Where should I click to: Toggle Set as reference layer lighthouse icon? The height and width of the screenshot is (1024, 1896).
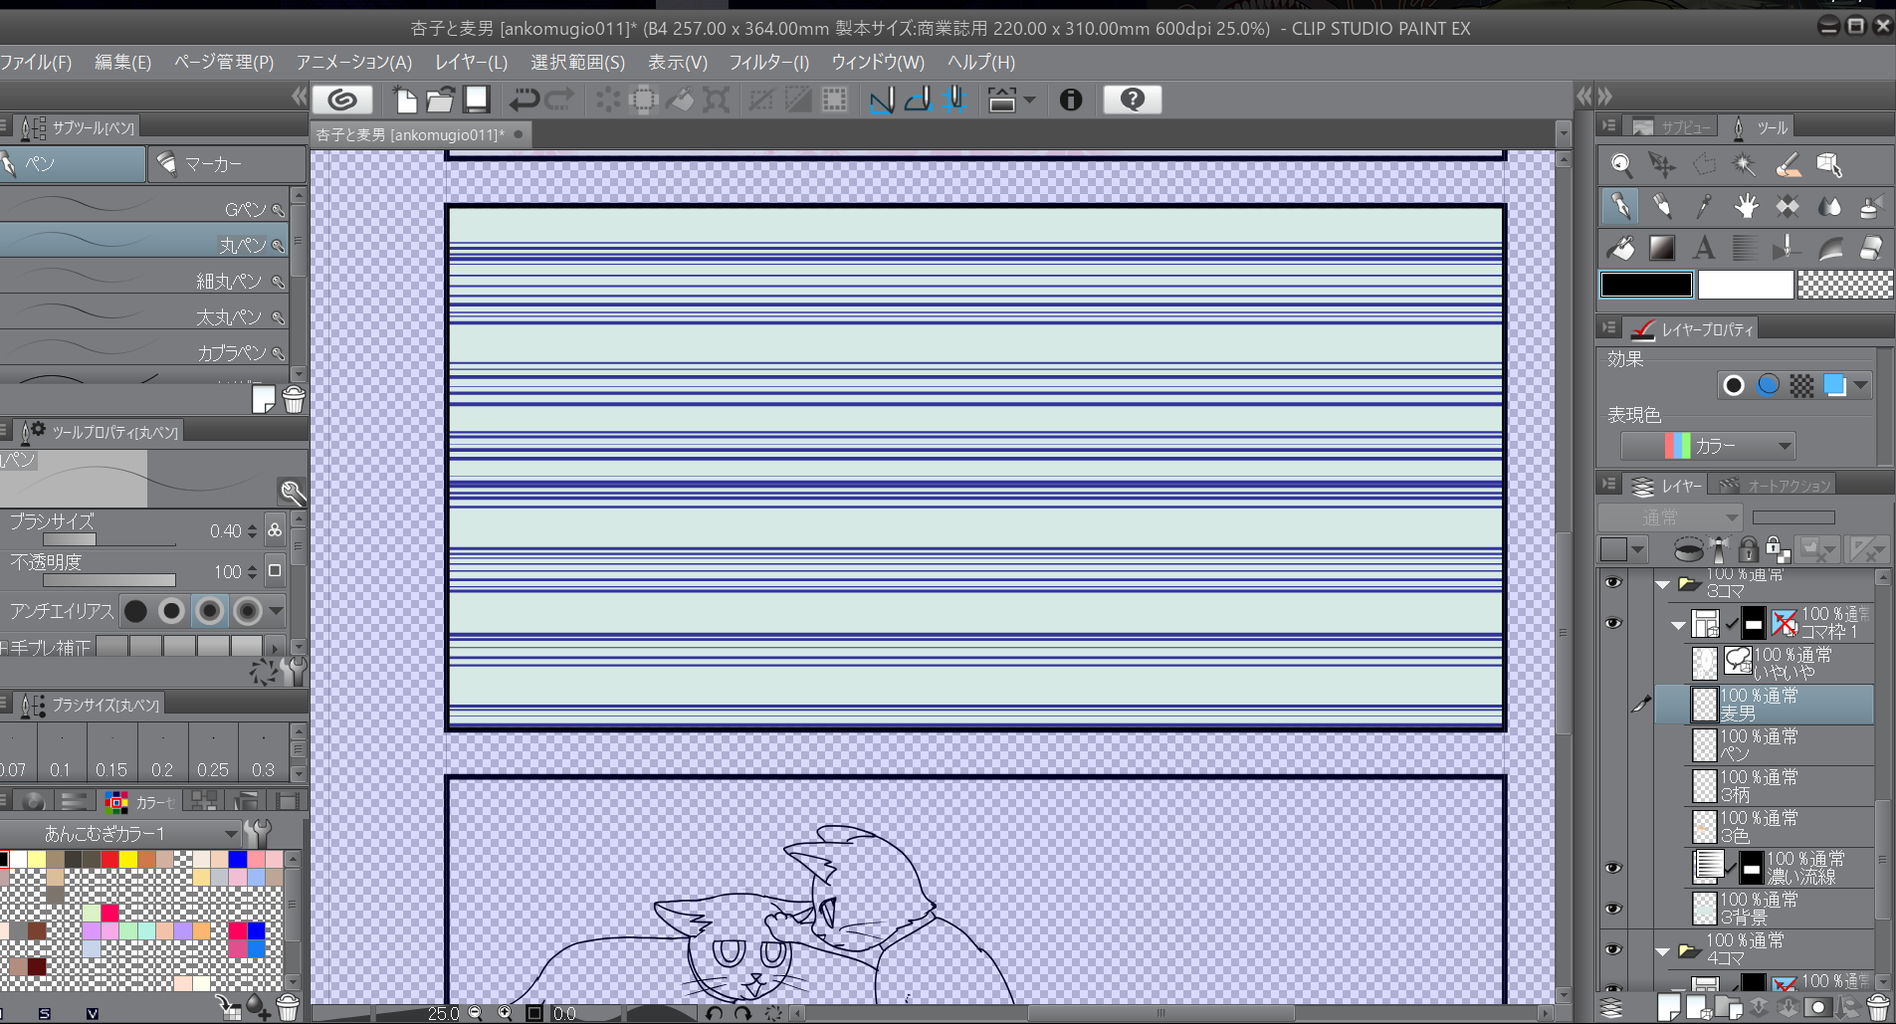[x=1720, y=549]
